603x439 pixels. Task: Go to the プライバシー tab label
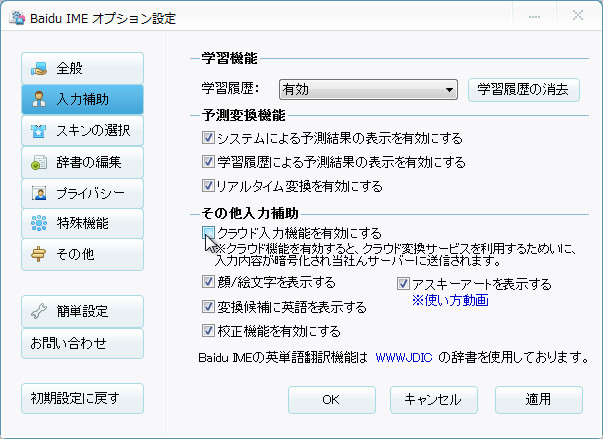pyautogui.click(x=91, y=193)
